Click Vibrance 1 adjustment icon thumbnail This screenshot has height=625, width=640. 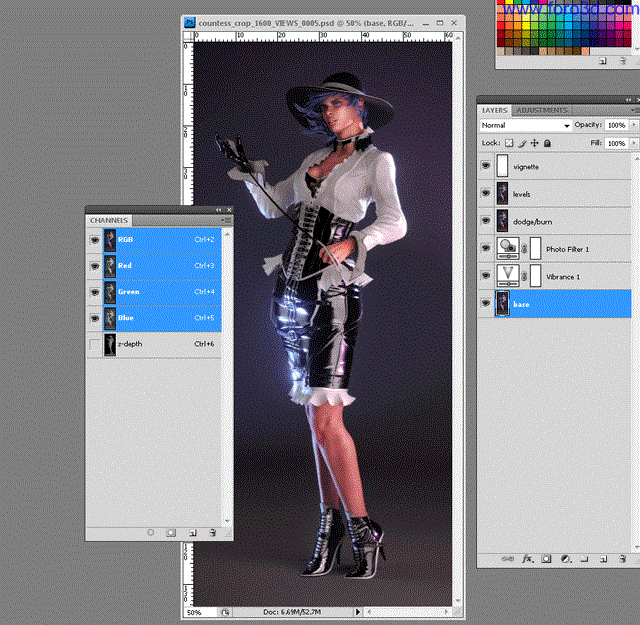[x=508, y=276]
